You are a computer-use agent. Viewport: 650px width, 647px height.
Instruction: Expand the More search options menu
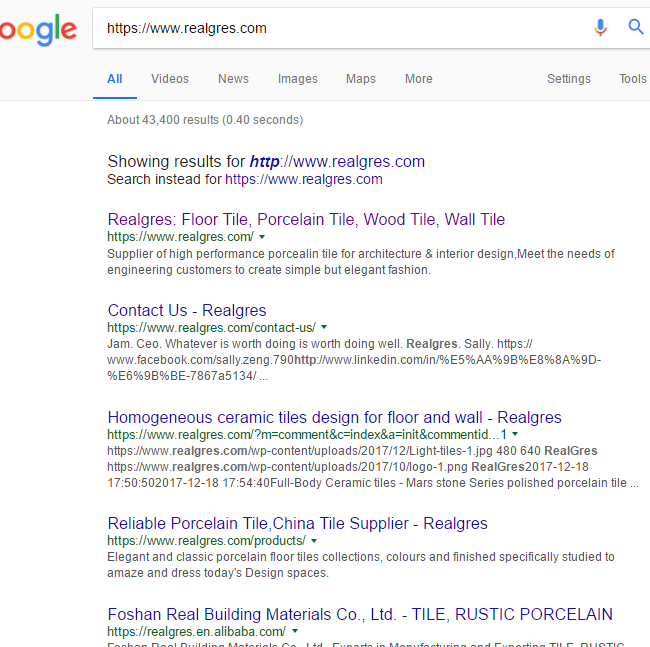tap(419, 79)
